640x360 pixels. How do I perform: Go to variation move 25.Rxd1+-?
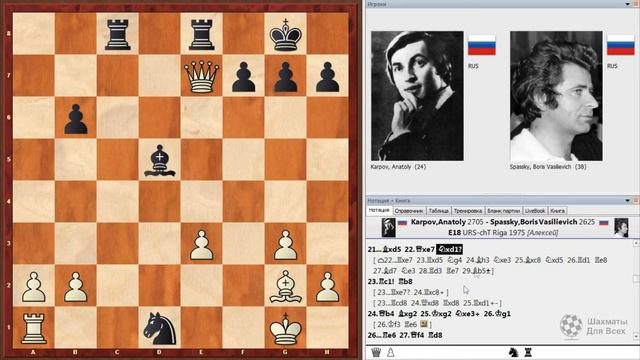[x=482, y=303]
